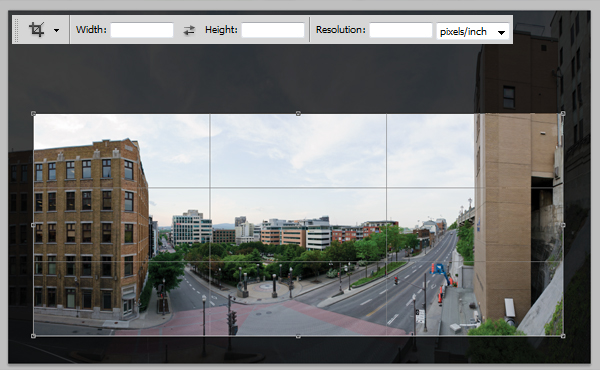Screen dimensions: 600x370
Task: Click the Resolution input field
Action: point(401,30)
